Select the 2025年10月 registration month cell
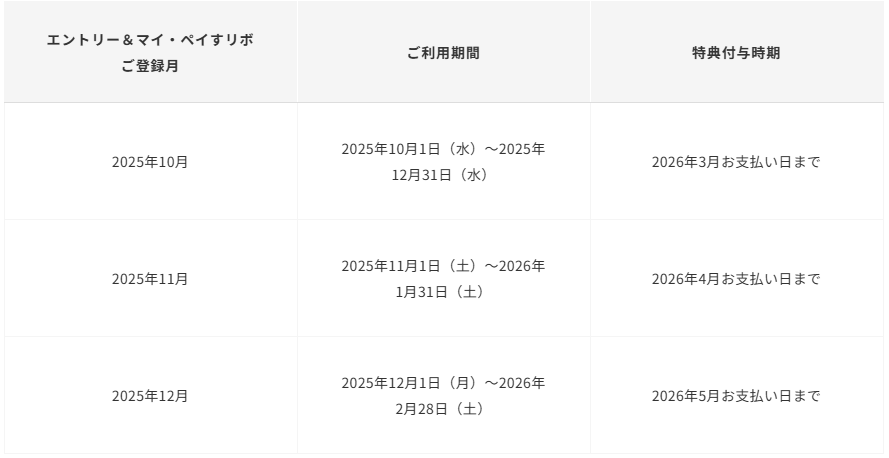 click(x=150, y=162)
